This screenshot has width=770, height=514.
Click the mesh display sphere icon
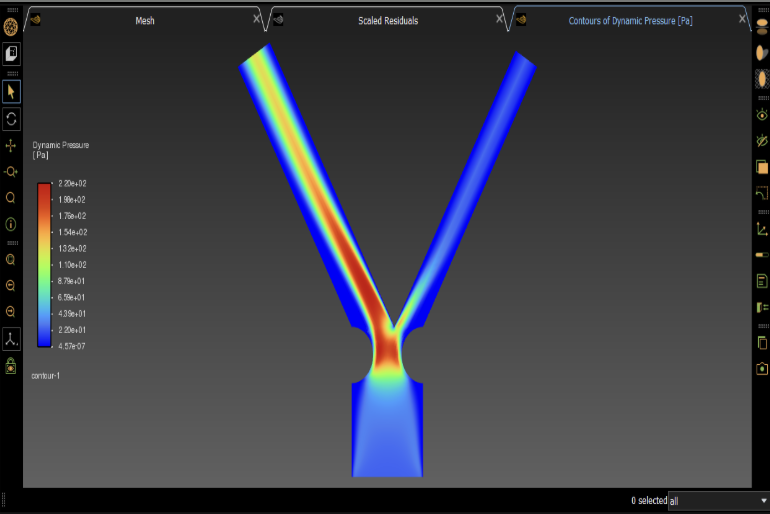pos(11,27)
